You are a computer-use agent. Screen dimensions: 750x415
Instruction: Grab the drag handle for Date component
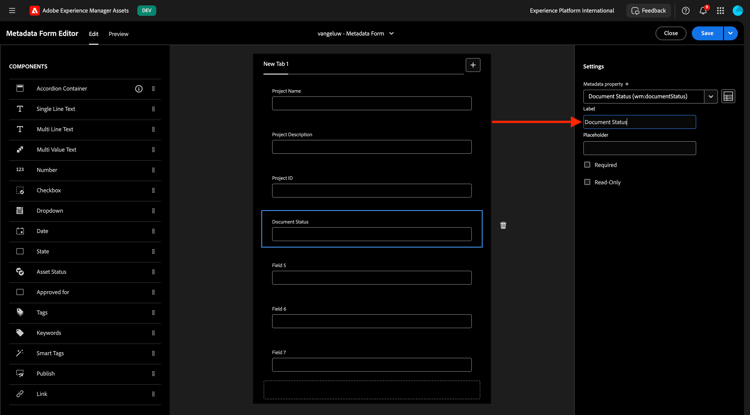click(154, 231)
